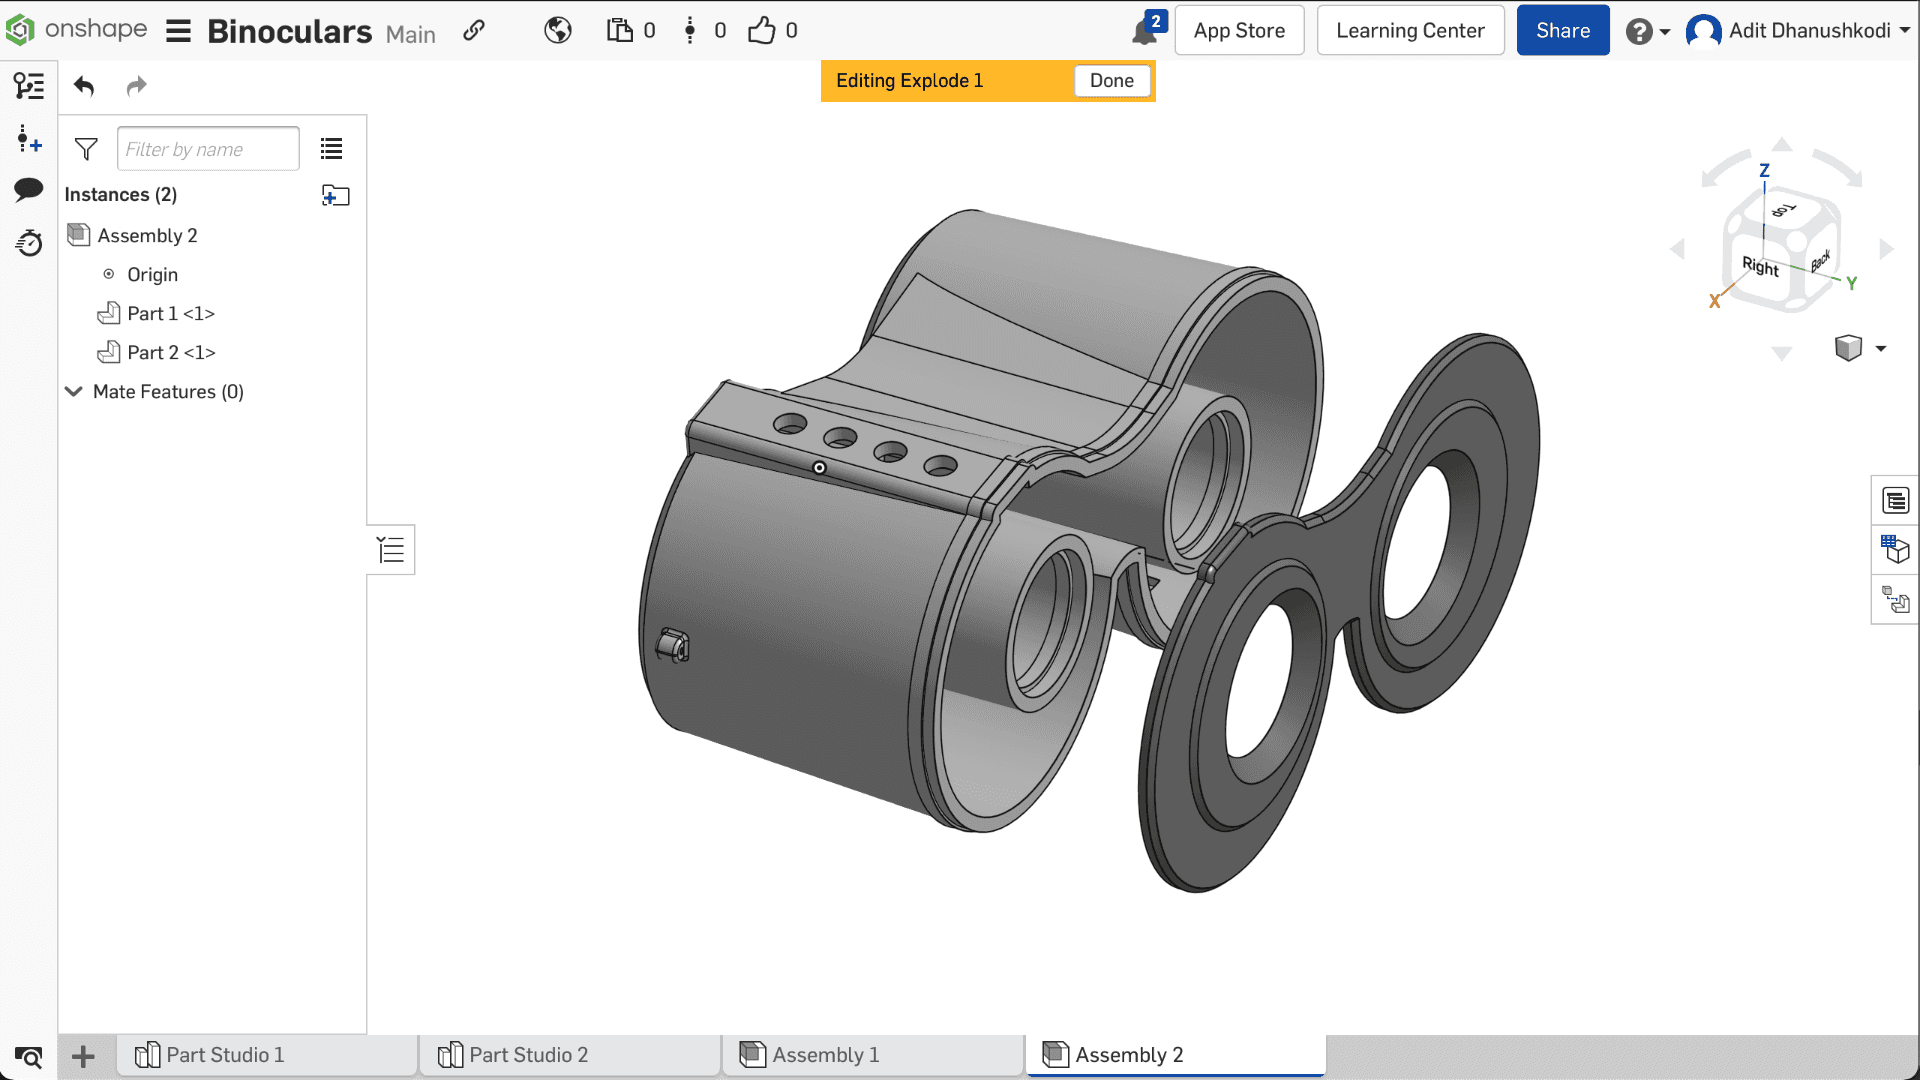Collapse the Mate Features section
This screenshot has height=1080, width=1920.
tap(73, 392)
